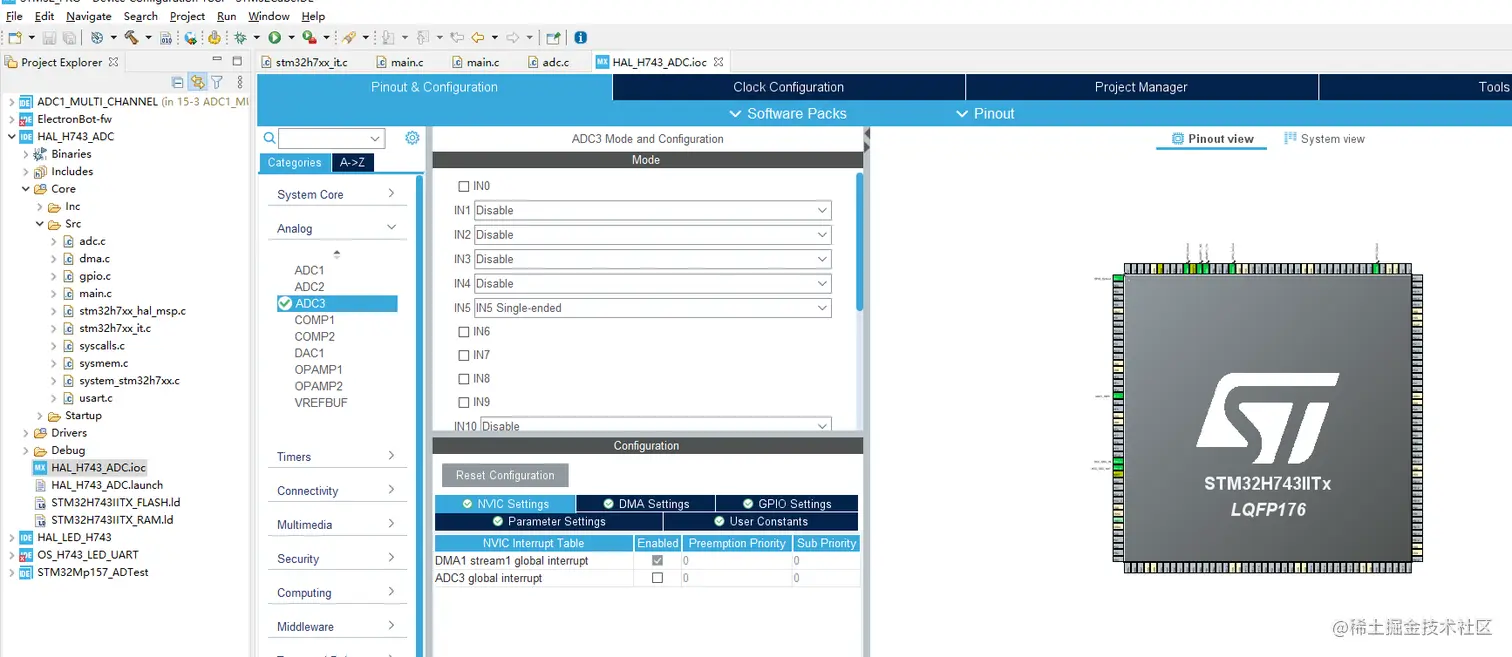Click Collapse All in Project Explorer

click(x=177, y=82)
